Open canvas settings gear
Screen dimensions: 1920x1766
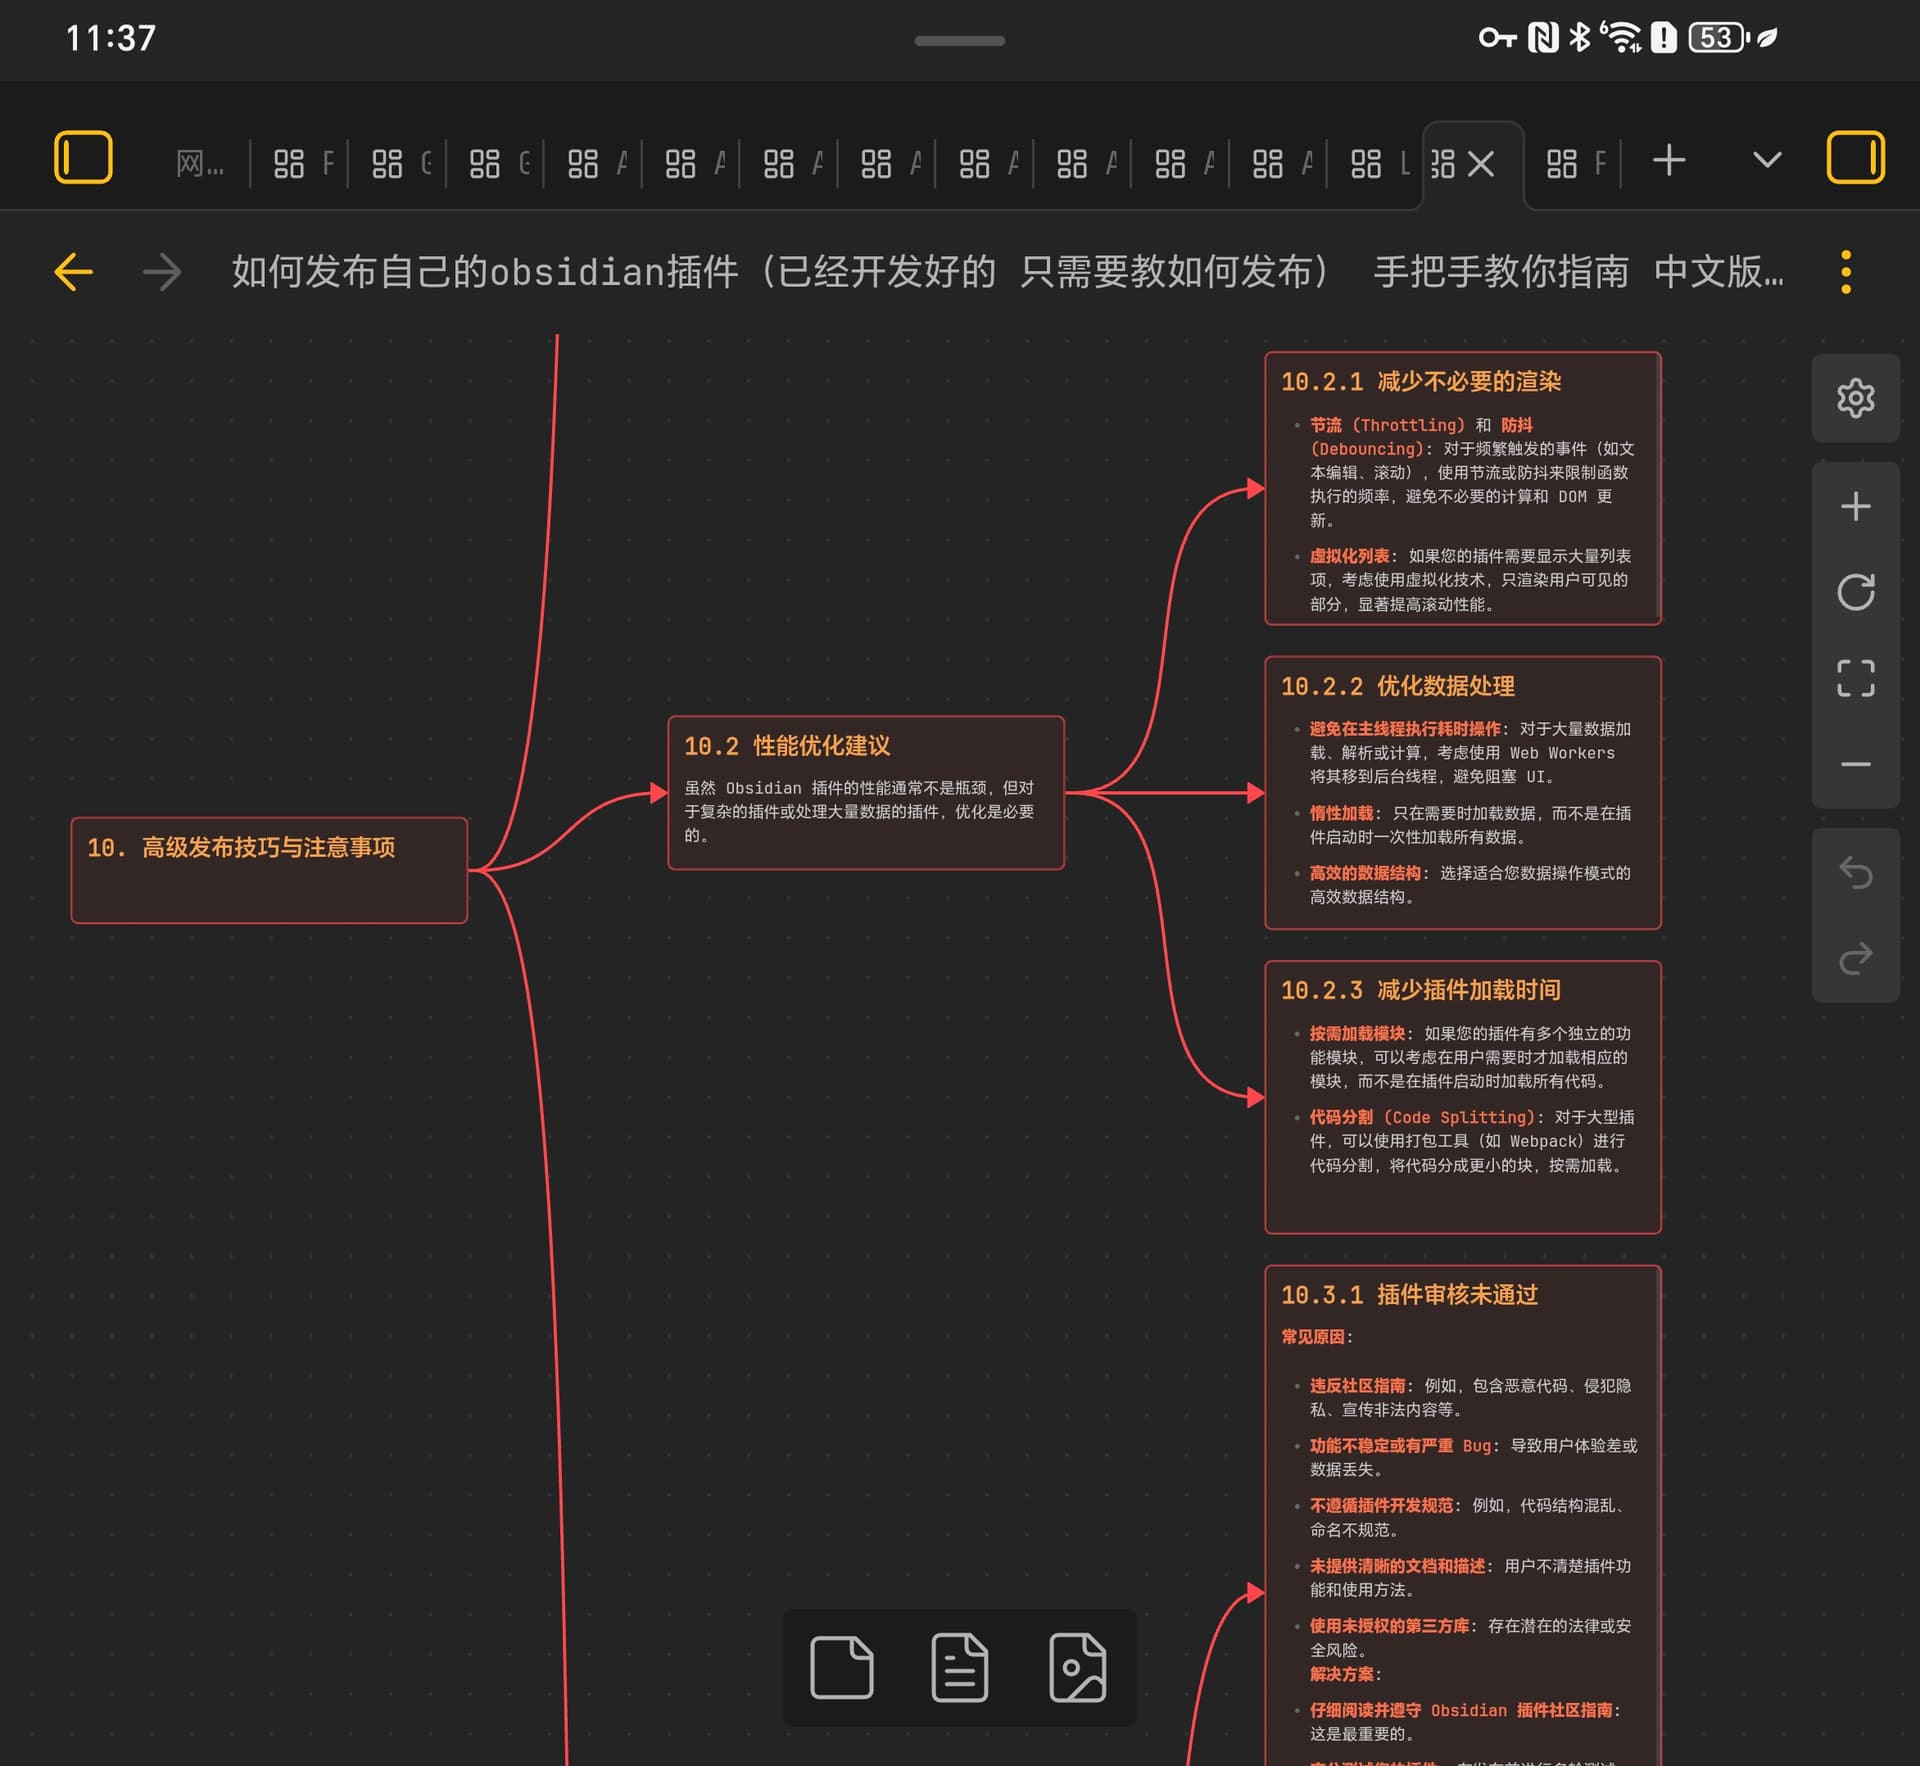coord(1855,398)
